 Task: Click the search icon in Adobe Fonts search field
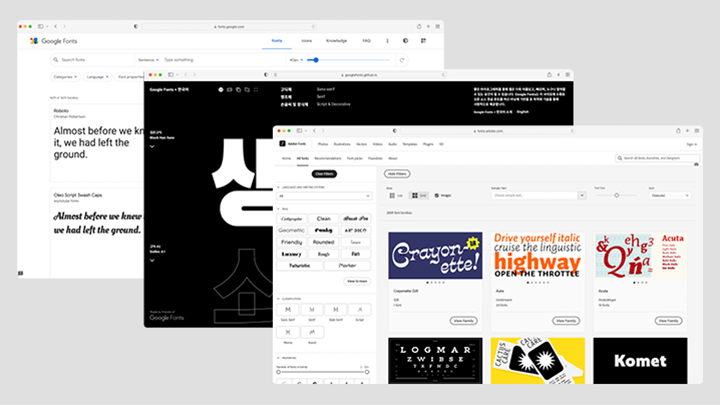(x=620, y=158)
